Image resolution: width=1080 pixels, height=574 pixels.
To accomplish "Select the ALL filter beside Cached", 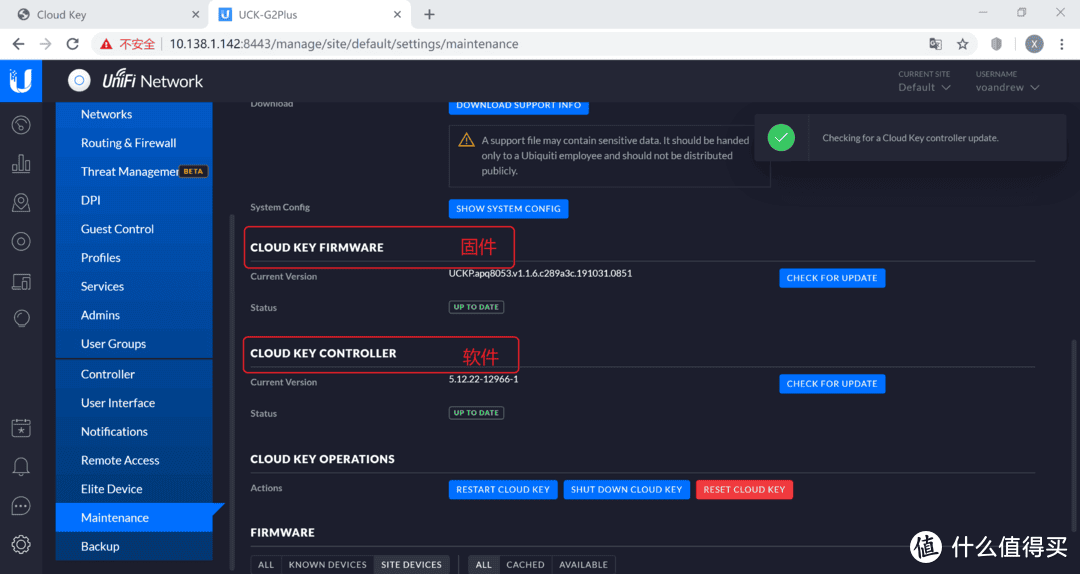I will tap(484, 564).
